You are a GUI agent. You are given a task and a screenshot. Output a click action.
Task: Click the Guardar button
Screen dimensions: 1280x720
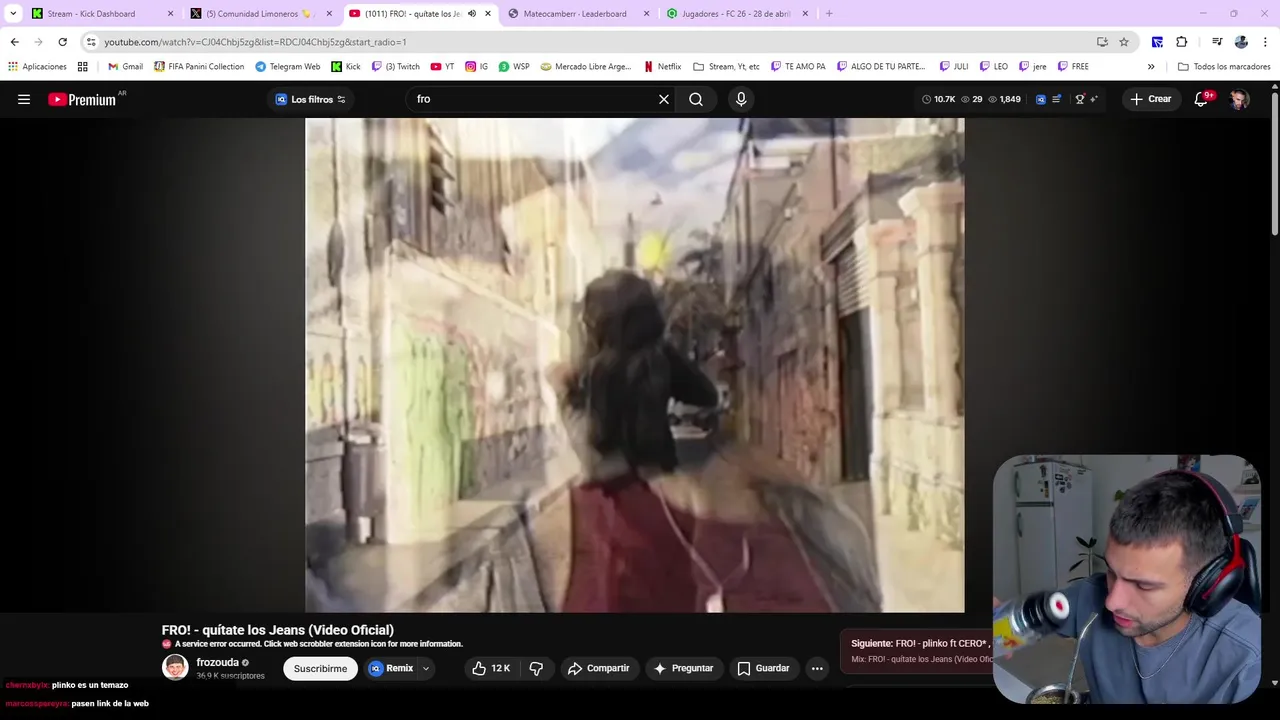pos(764,668)
